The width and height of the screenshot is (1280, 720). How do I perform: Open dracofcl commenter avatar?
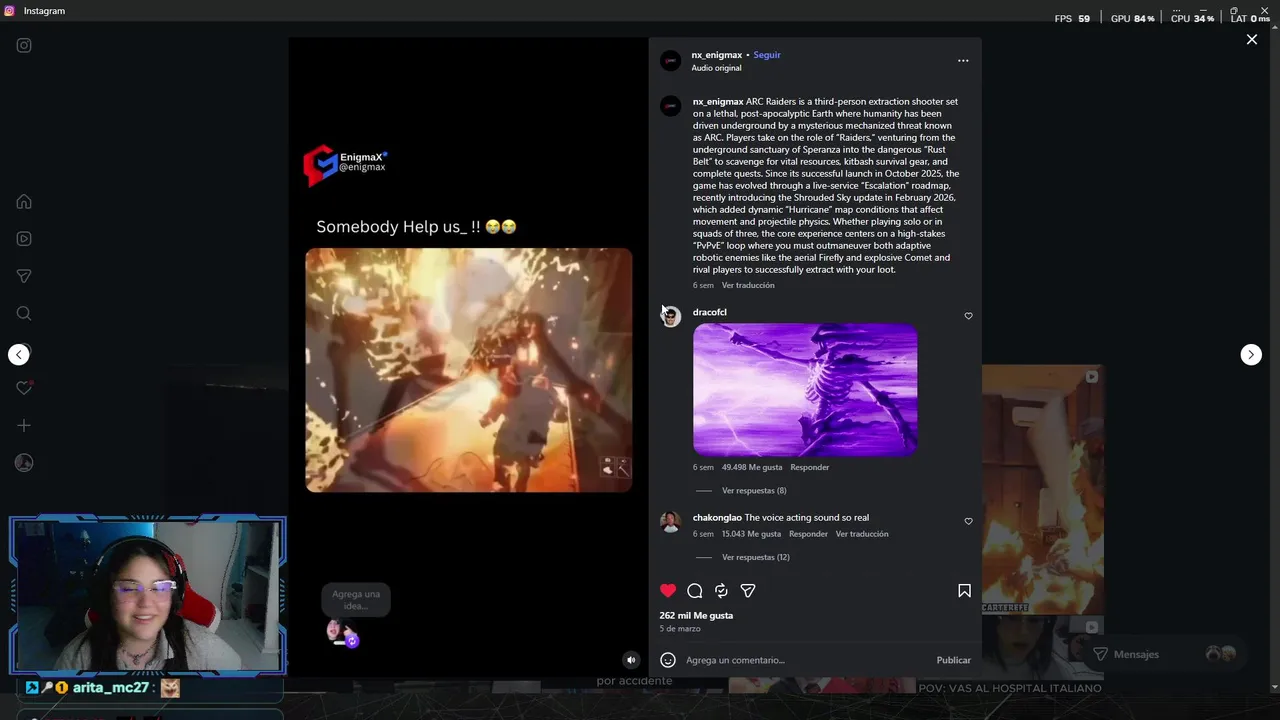671,317
